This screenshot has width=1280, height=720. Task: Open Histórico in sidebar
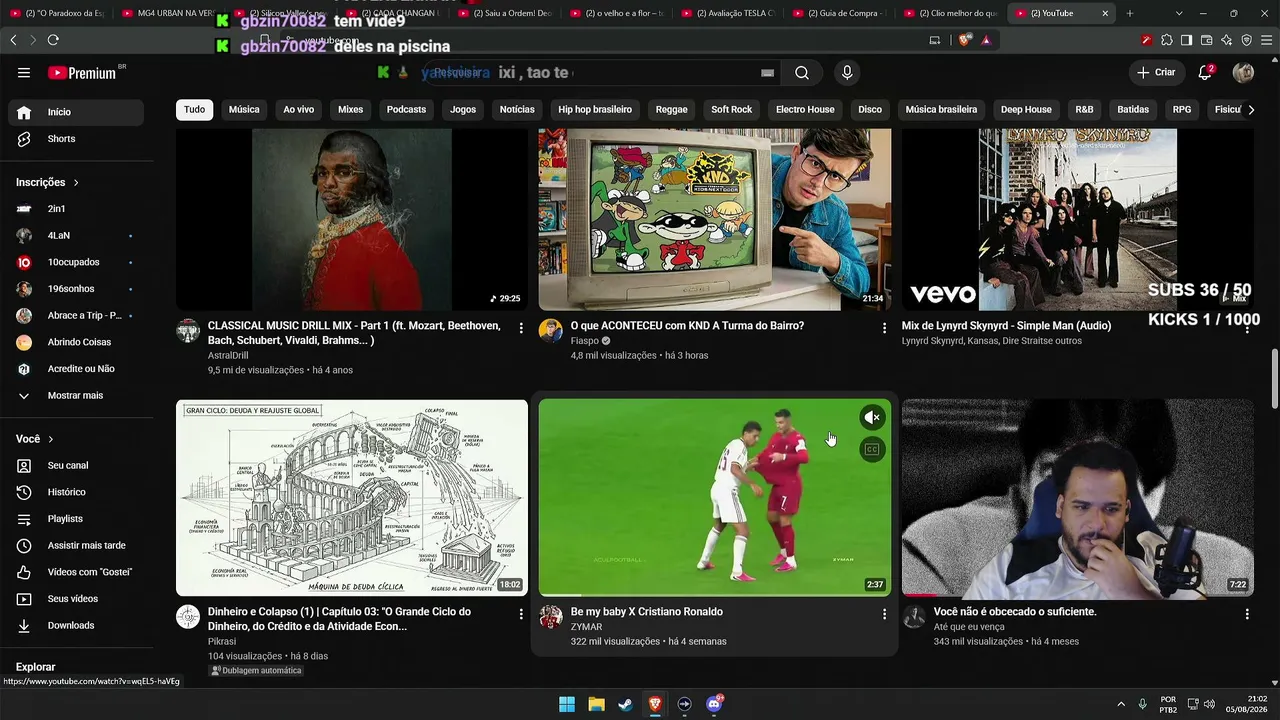point(76,492)
